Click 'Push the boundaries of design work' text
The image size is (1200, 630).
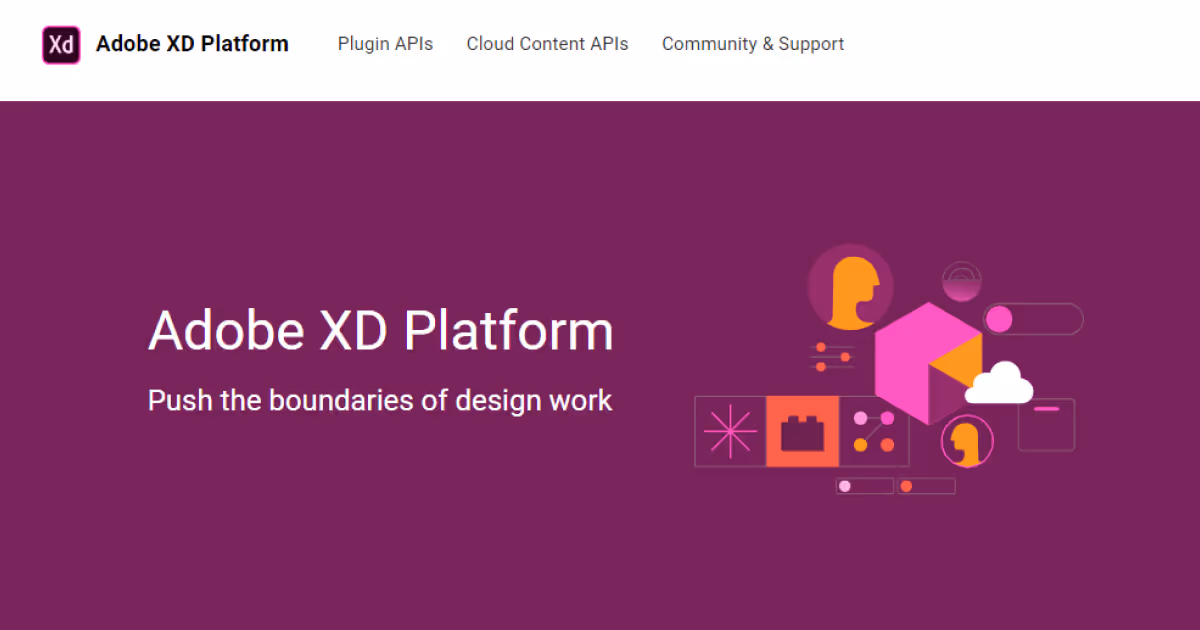(380, 400)
